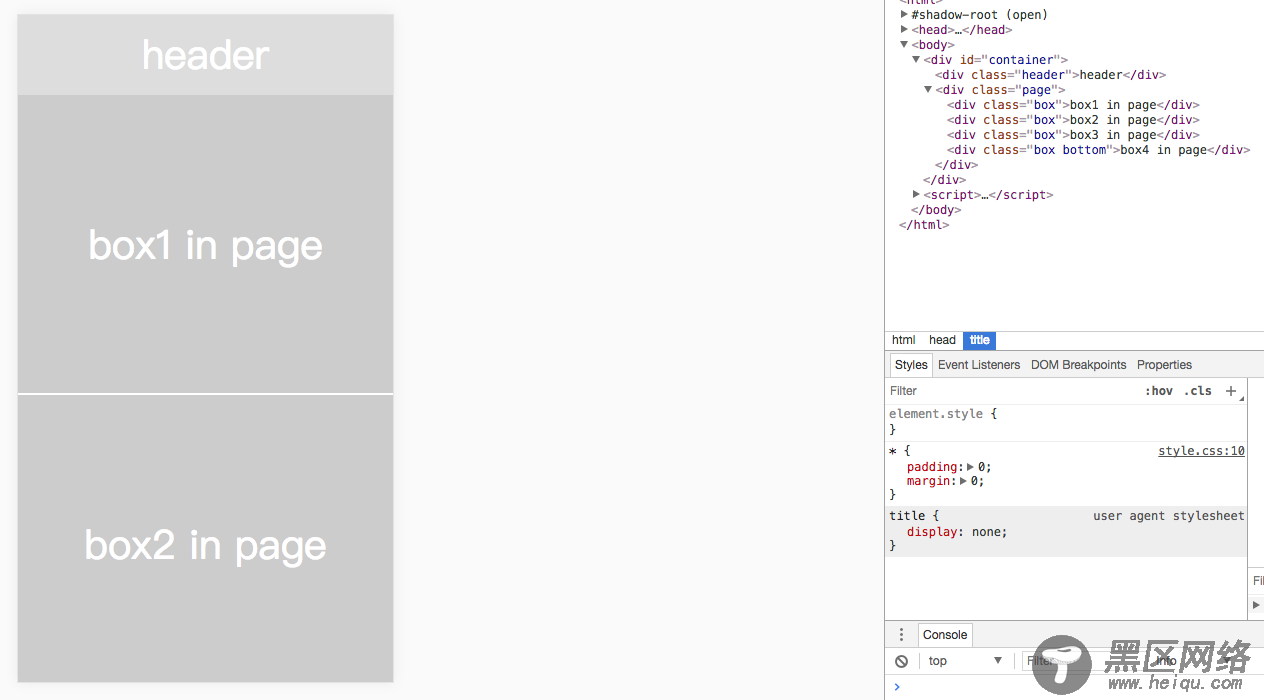The width and height of the screenshot is (1264, 700).
Task: Select the box2 in page DOM node
Action: click(1073, 120)
